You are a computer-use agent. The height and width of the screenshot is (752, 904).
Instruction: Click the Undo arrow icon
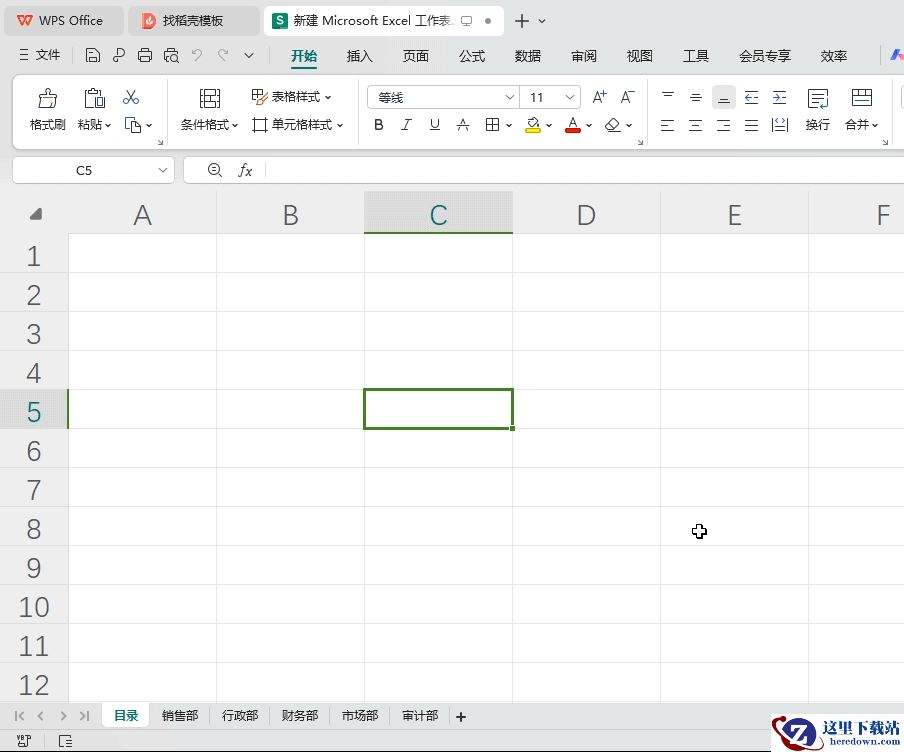pyautogui.click(x=197, y=55)
